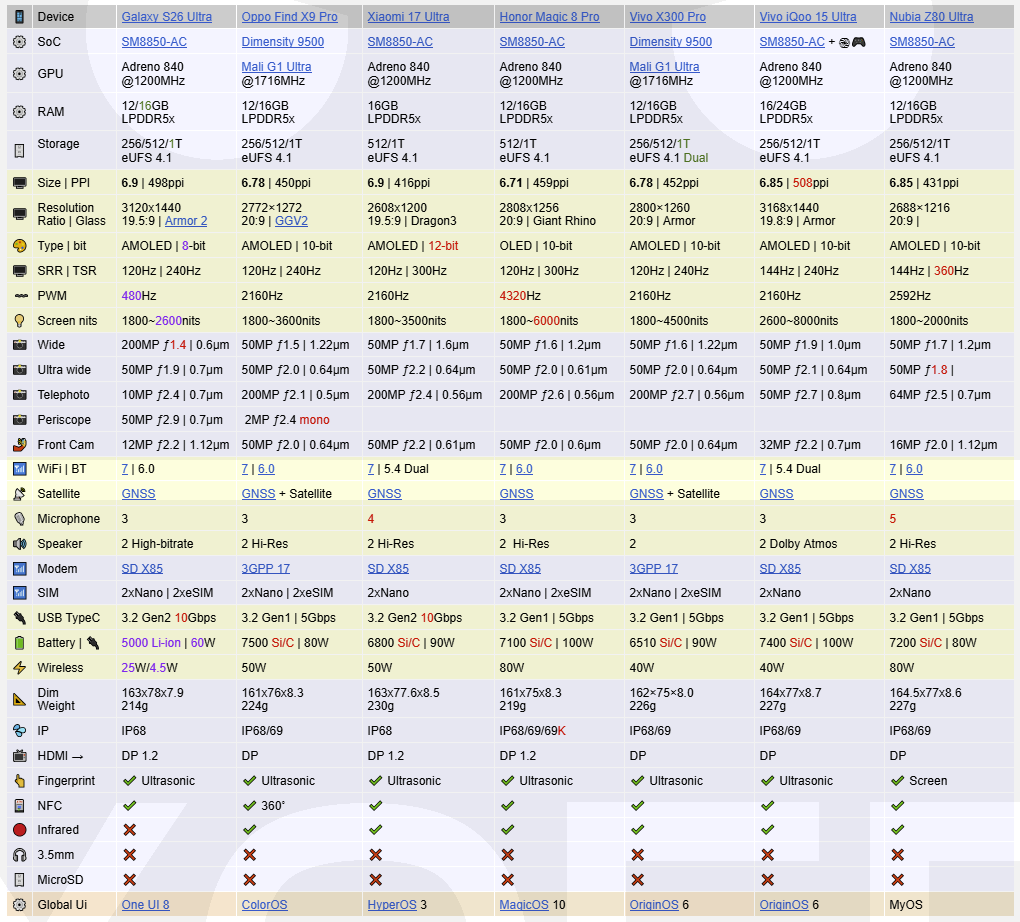Click the green check Infrared mark for Oppo
Viewport: 1020px width, 922px height.
click(249, 830)
